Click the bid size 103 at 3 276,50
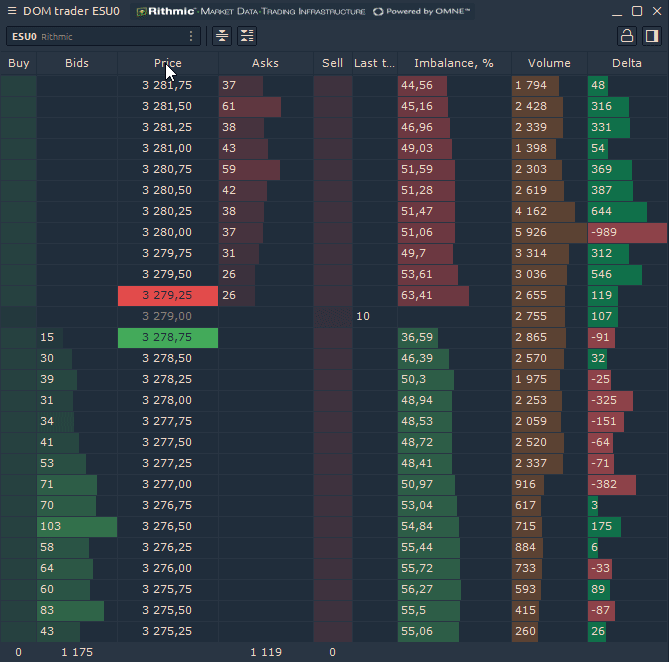 (x=77, y=526)
